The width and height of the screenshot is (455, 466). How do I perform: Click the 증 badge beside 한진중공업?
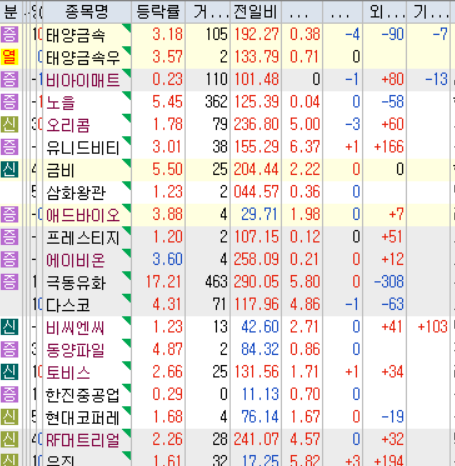click(9, 395)
